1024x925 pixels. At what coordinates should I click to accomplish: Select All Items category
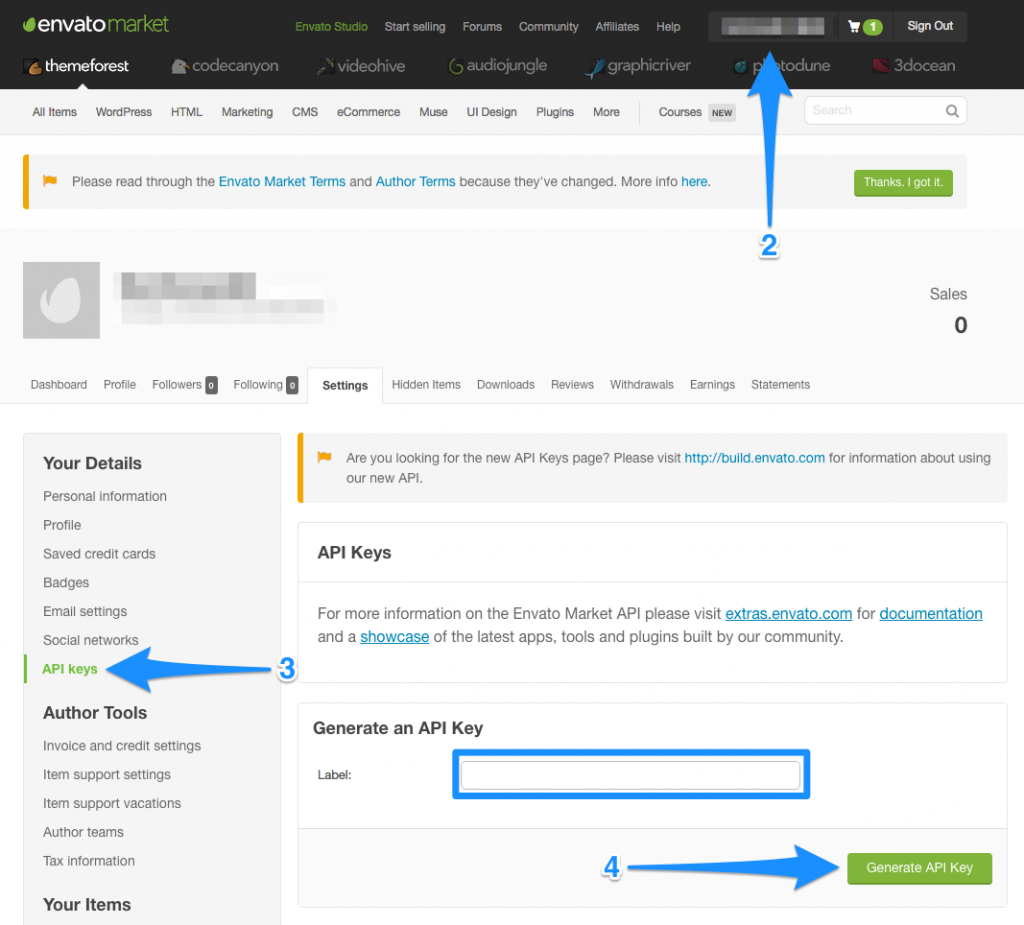point(55,112)
